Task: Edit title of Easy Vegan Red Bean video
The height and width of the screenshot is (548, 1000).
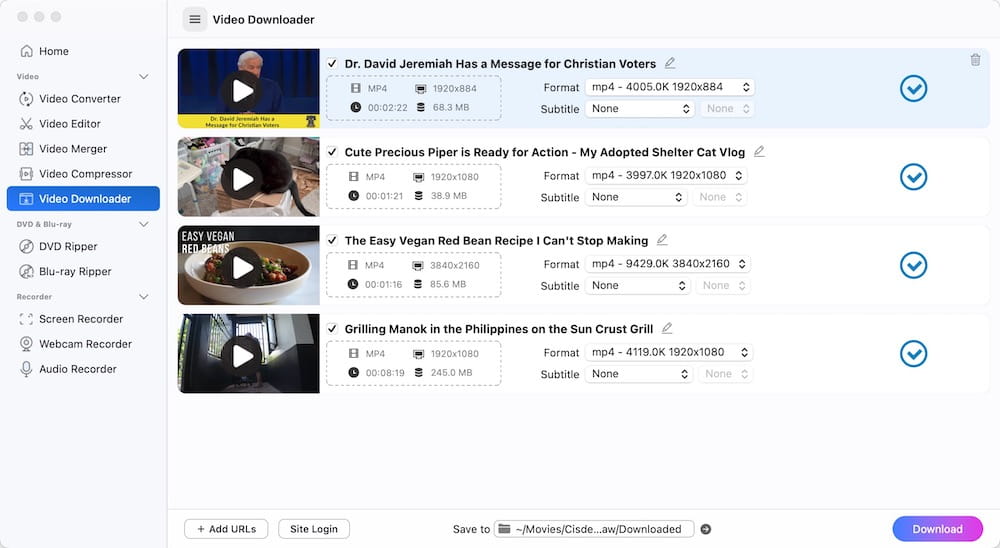Action: coord(662,240)
